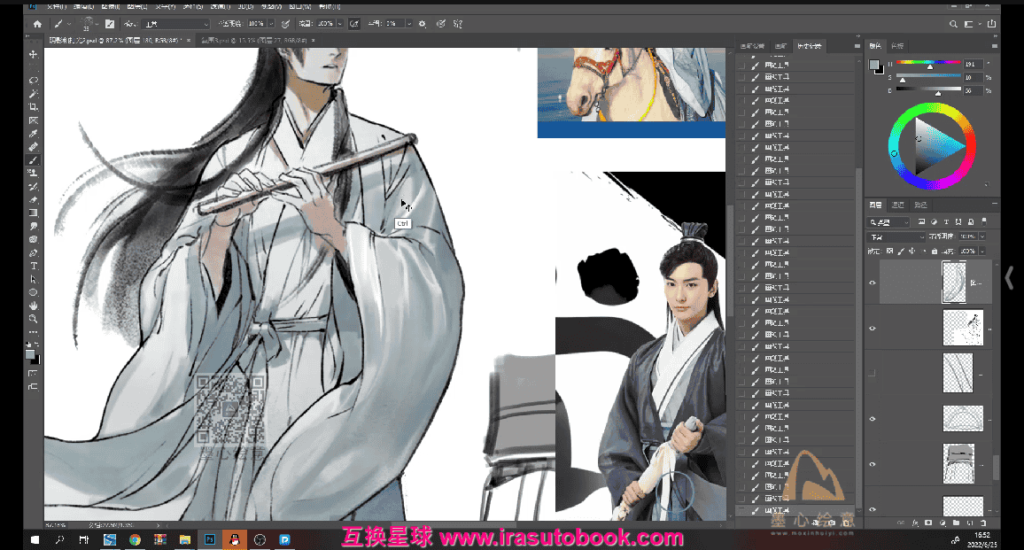Switch to the History (历史记录) tab
The width and height of the screenshot is (1024, 550).
point(809,46)
